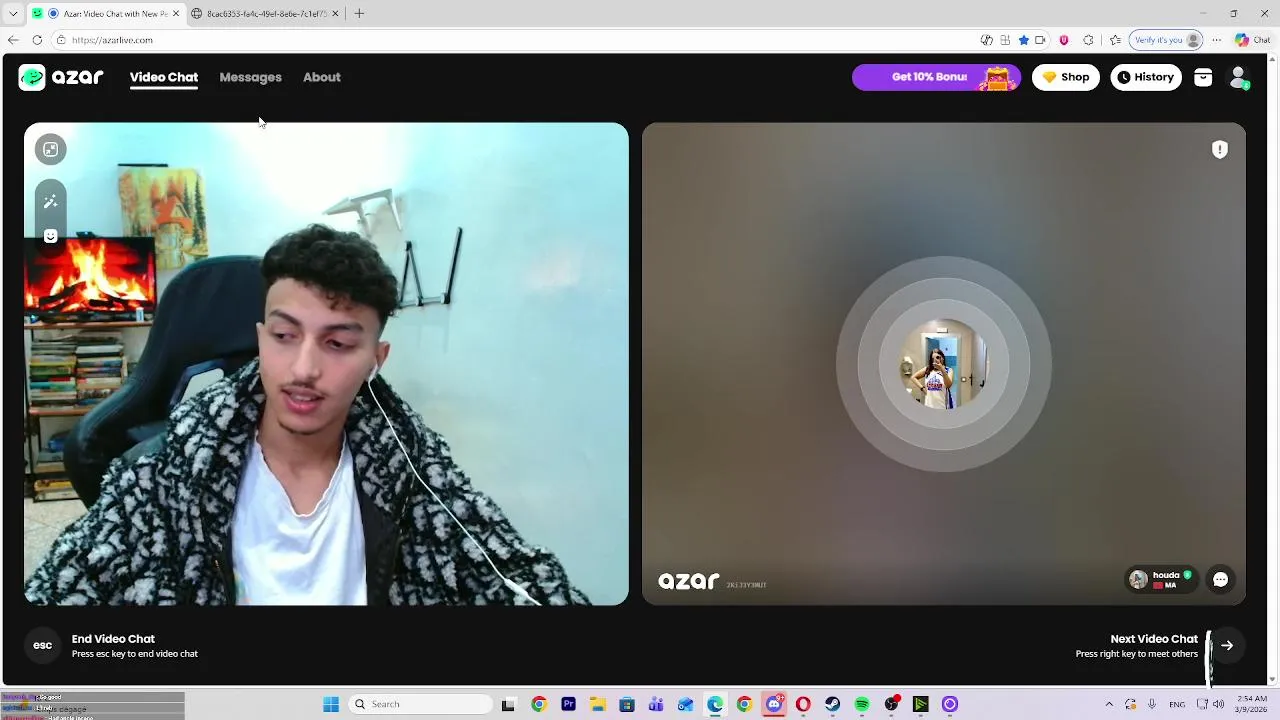
Task: Open the chat bubble on partner video
Action: [x=1220, y=579]
